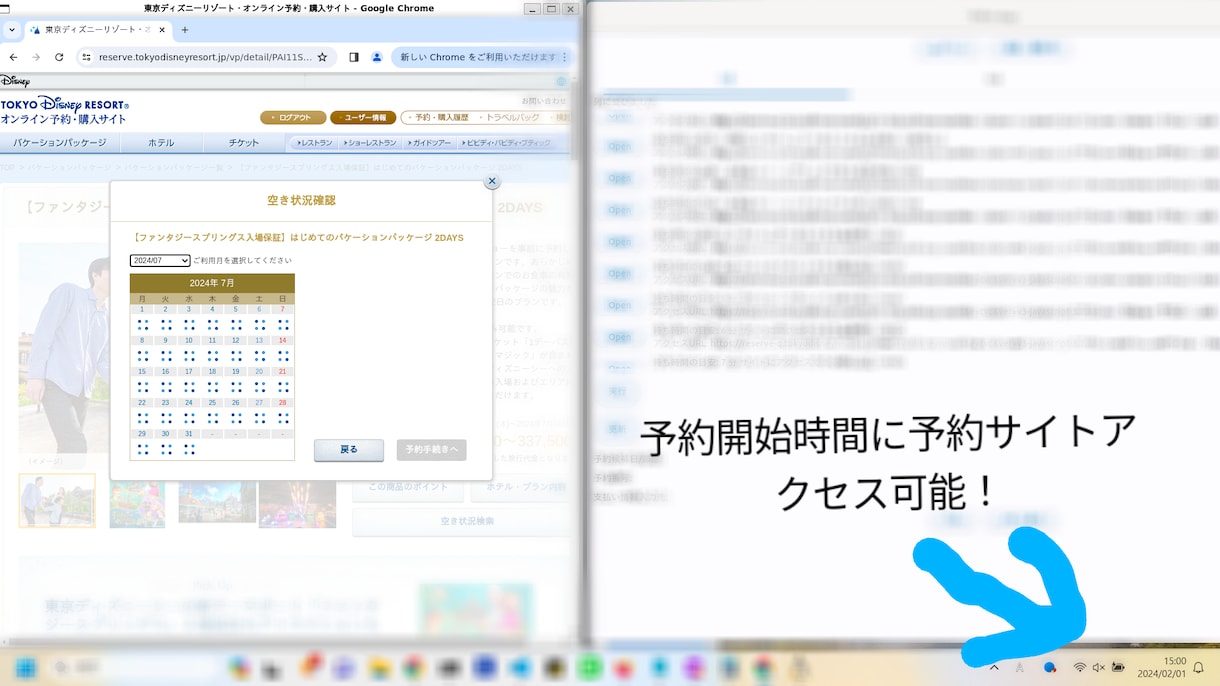Viewport: 1220px width, 686px height.
Task: Open ビビディ・バビディ・ブティック menu item
Action: click(x=507, y=143)
